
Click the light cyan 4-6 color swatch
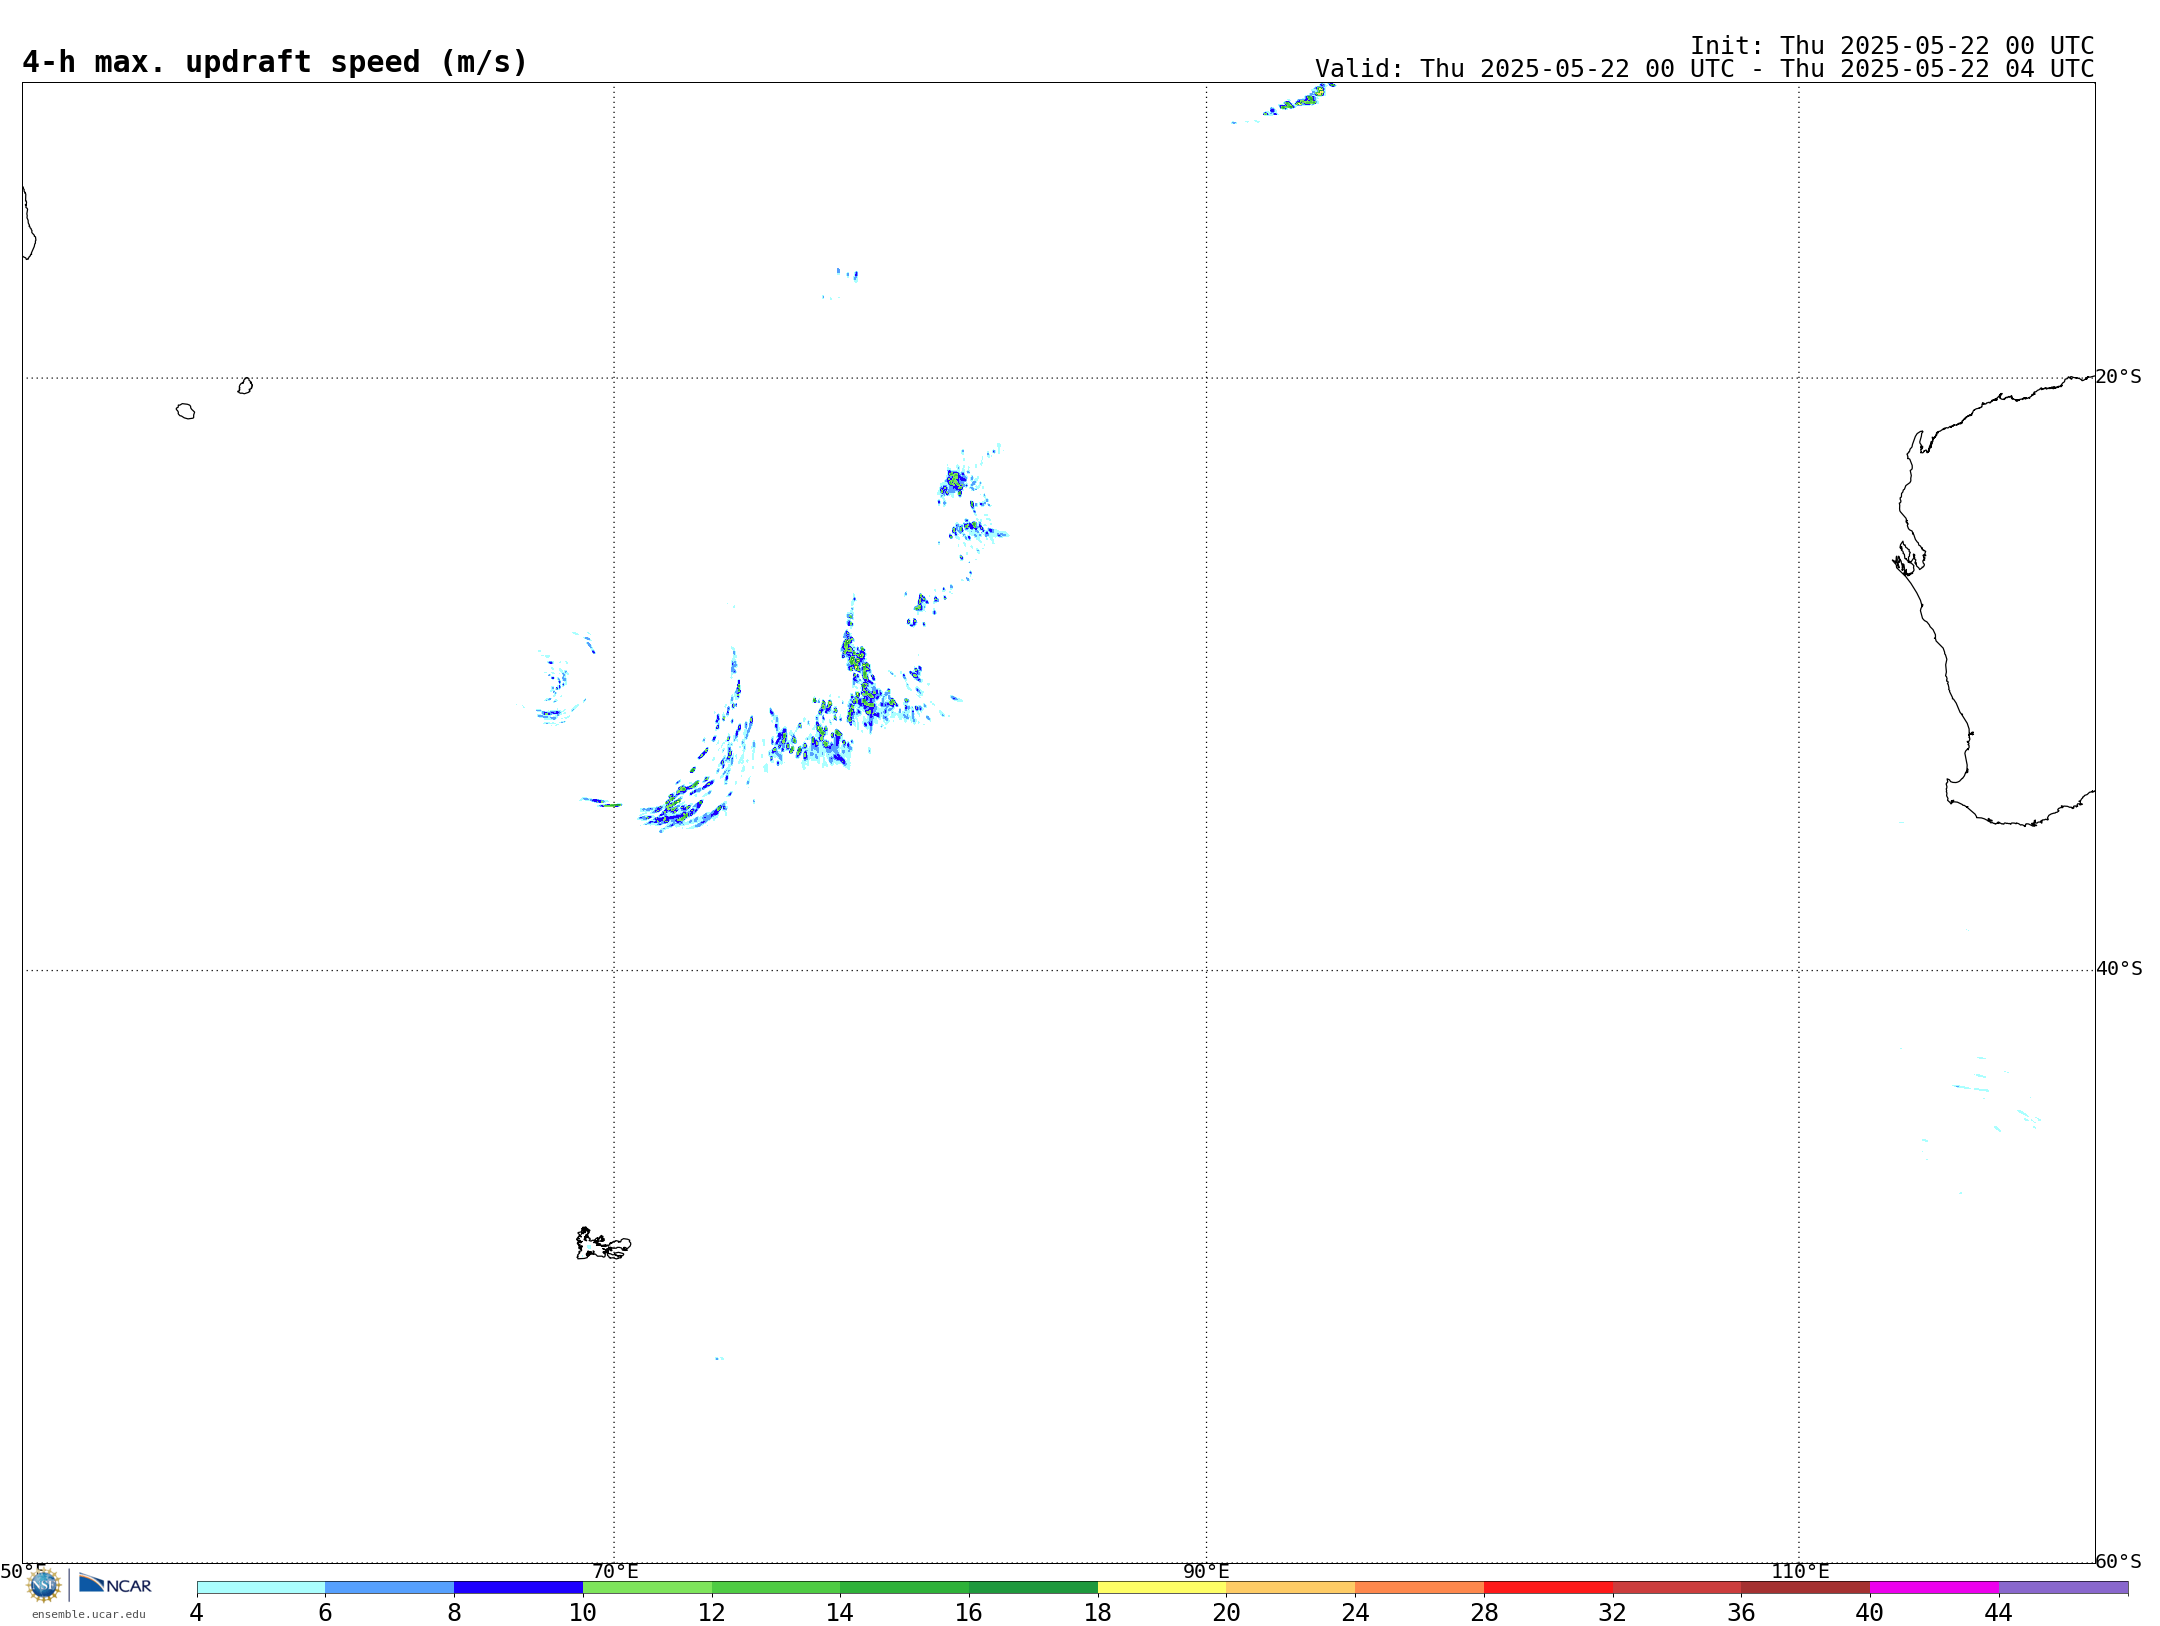pos(261,1588)
